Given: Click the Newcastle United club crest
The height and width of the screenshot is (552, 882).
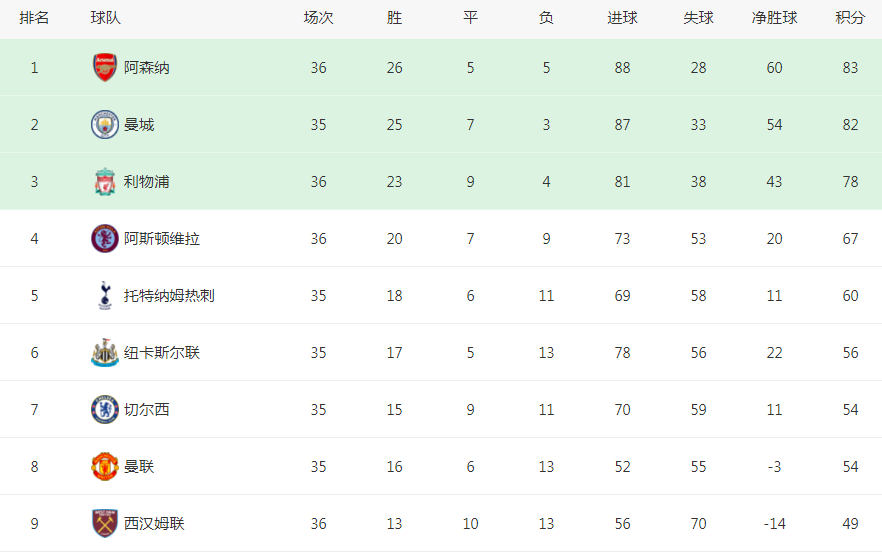Looking at the screenshot, I should coord(105,352).
